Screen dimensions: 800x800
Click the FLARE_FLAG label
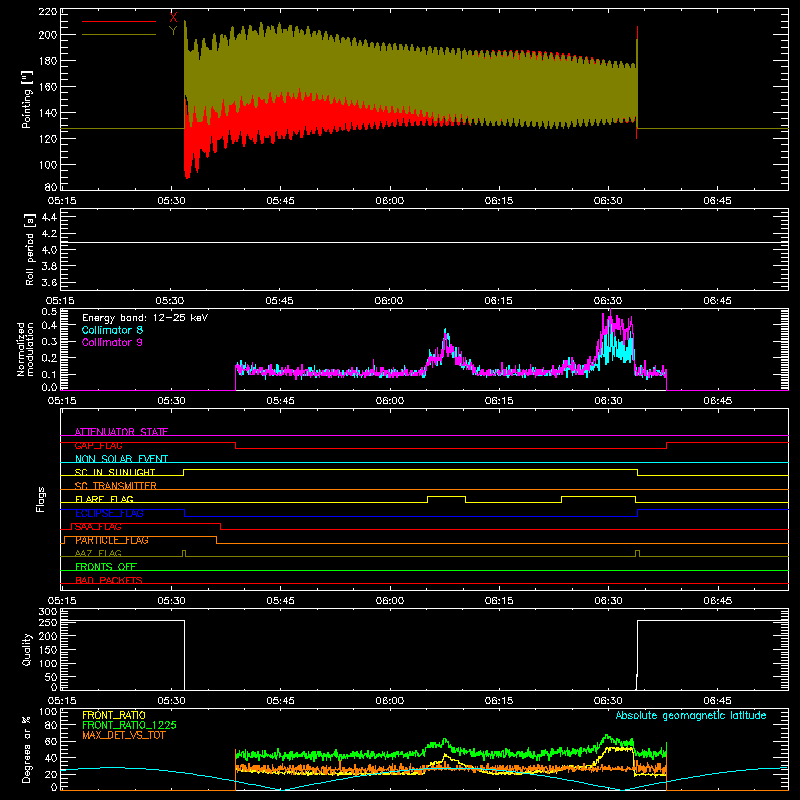(104, 499)
